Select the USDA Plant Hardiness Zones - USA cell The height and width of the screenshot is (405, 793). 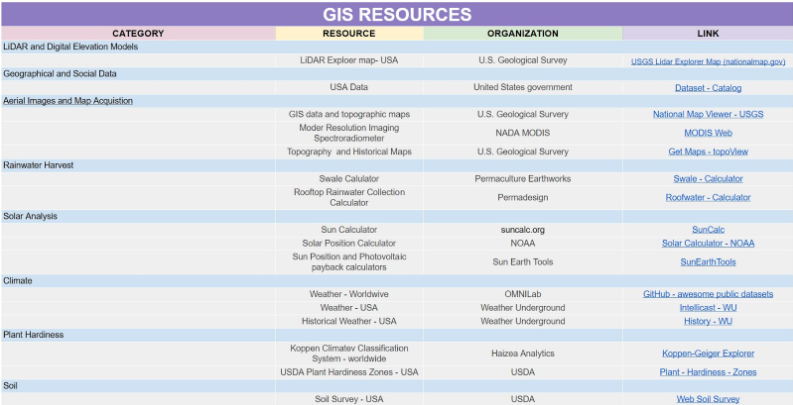tap(349, 372)
